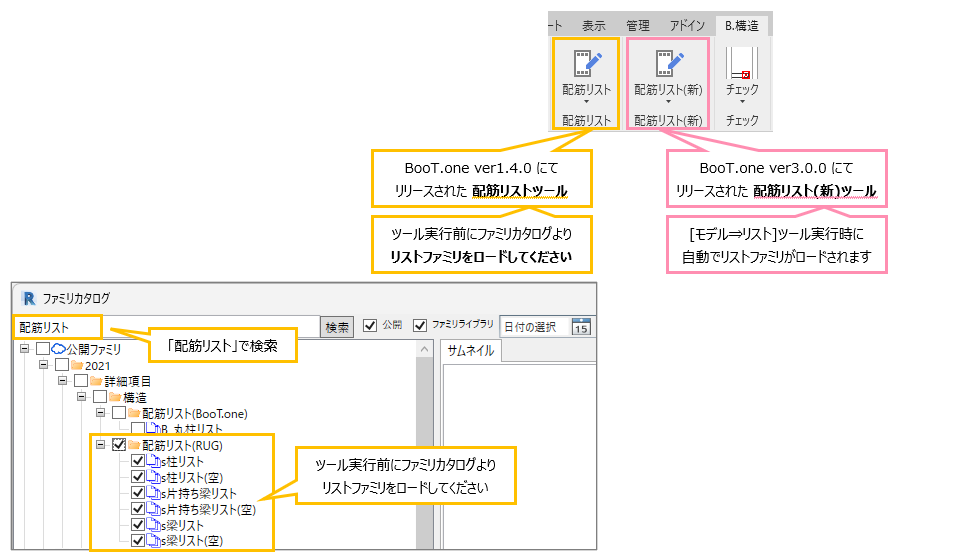Click the file icon of s柱リスト
The height and width of the screenshot is (557, 966).
(153, 461)
